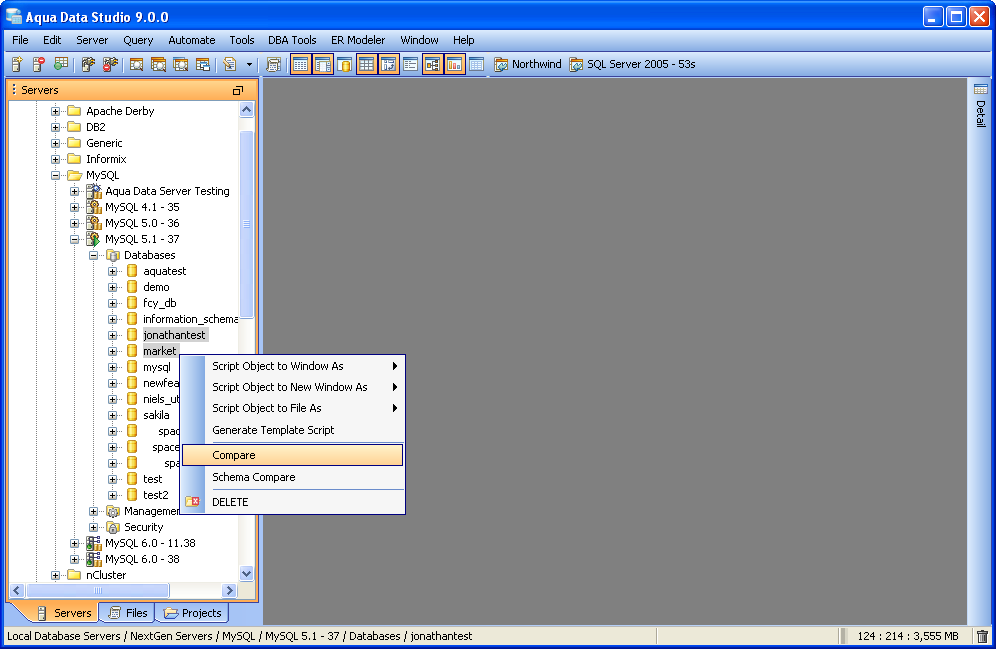Image resolution: width=996 pixels, height=649 pixels.
Task: Open the Detail side panel tab
Action: [x=981, y=105]
